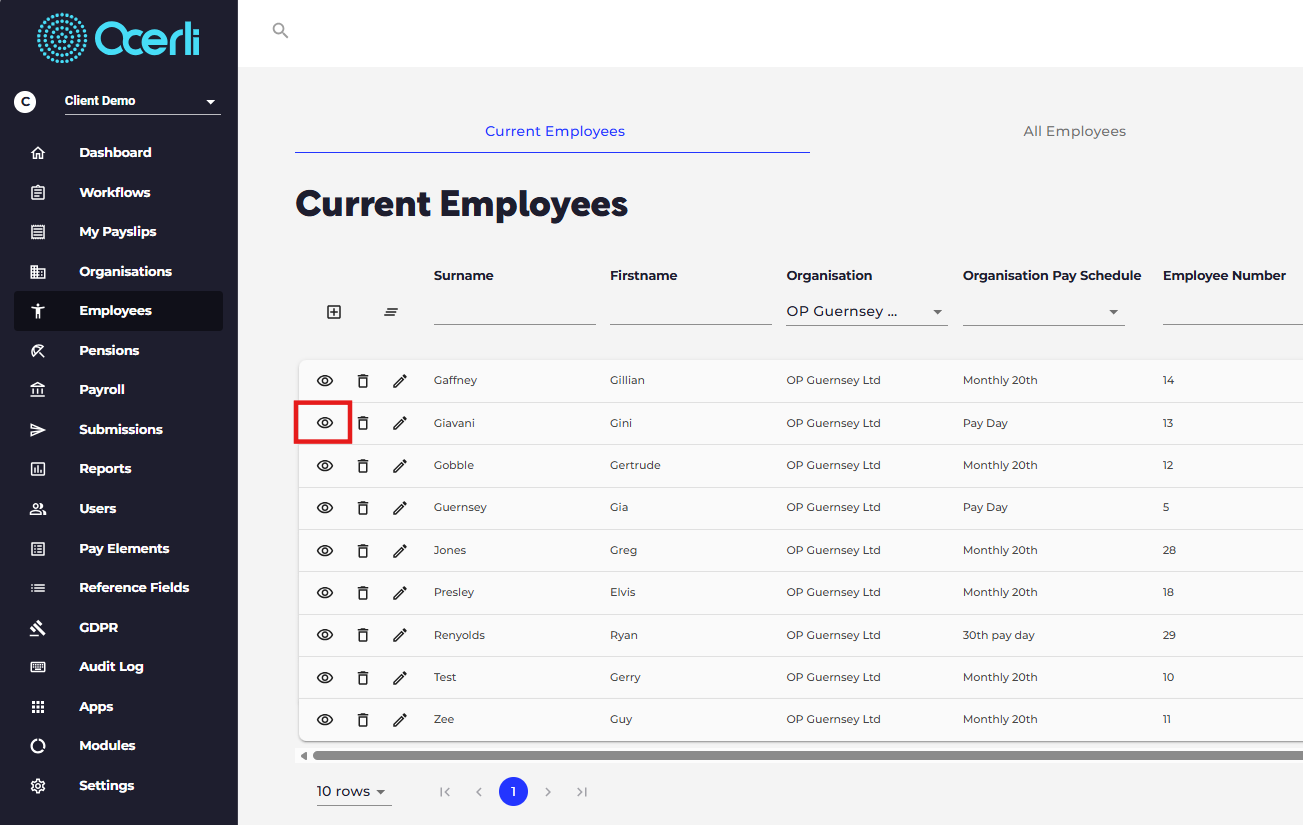Edit the Test Gerry employee
This screenshot has width=1303, height=825.
tap(400, 678)
